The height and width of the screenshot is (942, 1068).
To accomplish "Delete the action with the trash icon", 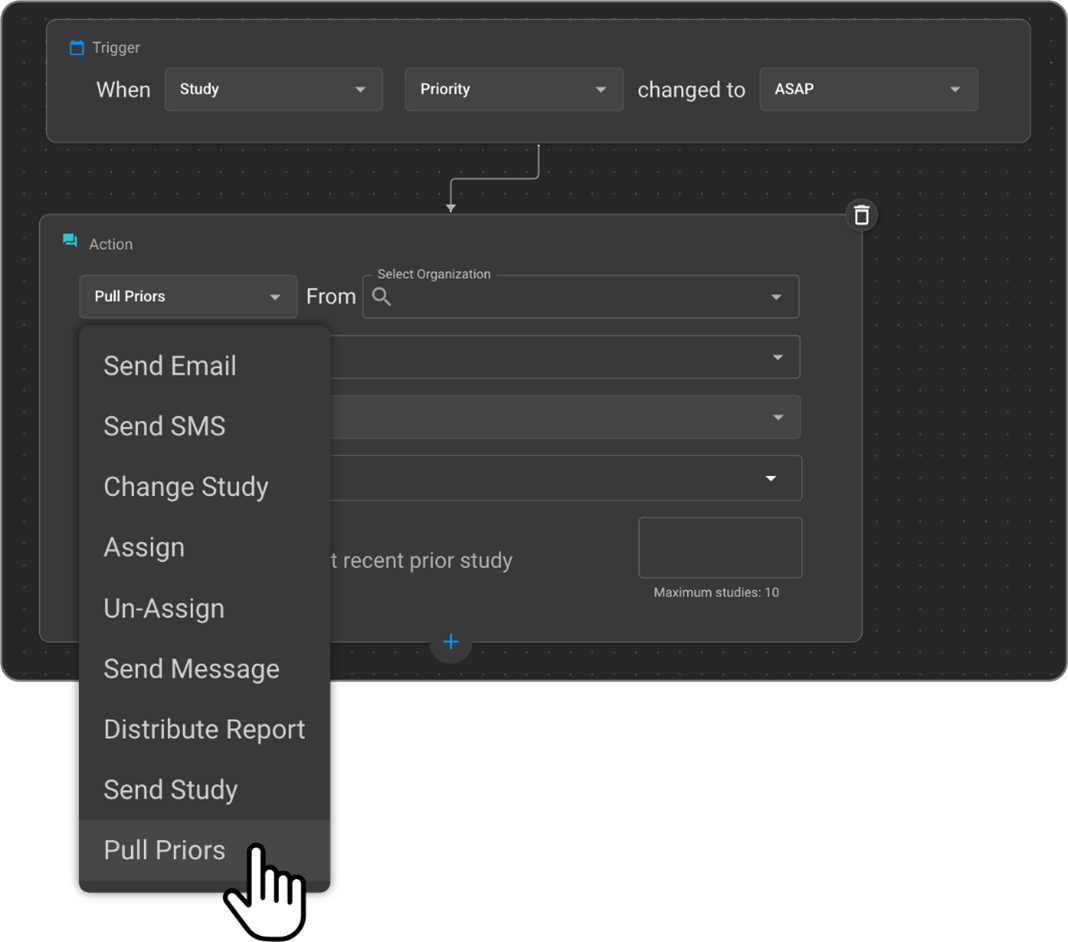I will point(861,215).
